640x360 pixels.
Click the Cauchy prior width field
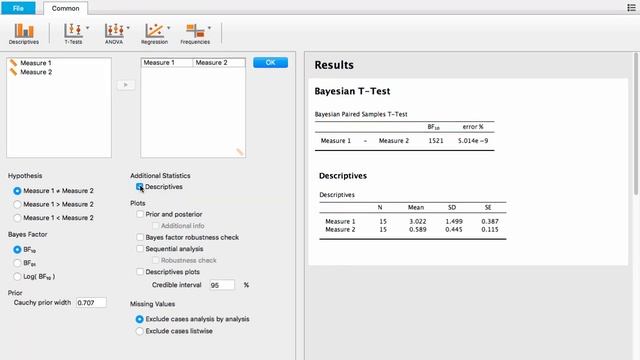click(x=91, y=302)
